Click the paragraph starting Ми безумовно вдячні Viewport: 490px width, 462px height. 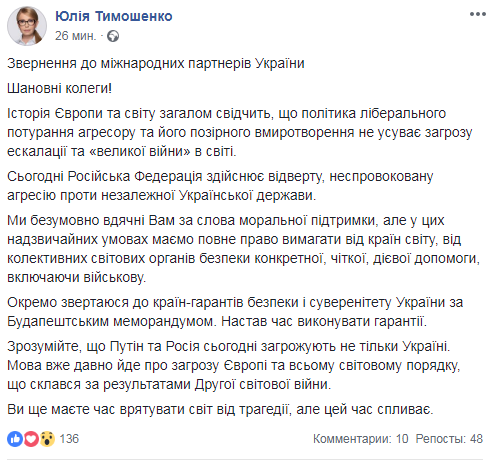pyautogui.click(x=243, y=249)
